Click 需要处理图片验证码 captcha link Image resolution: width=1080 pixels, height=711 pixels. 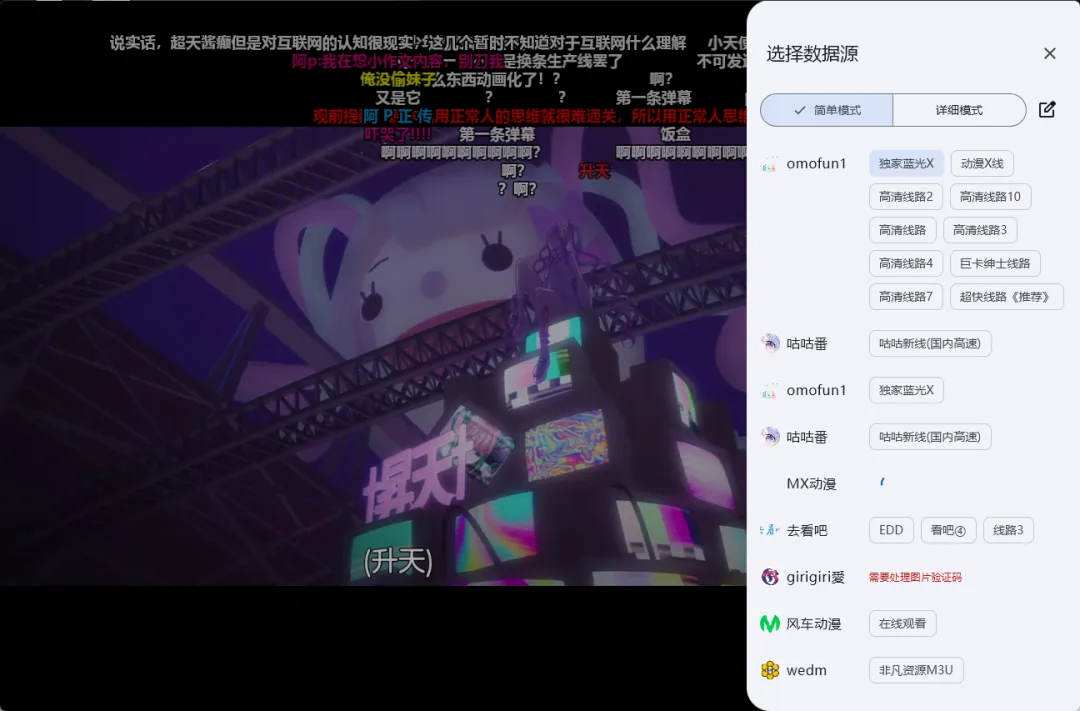click(915, 577)
